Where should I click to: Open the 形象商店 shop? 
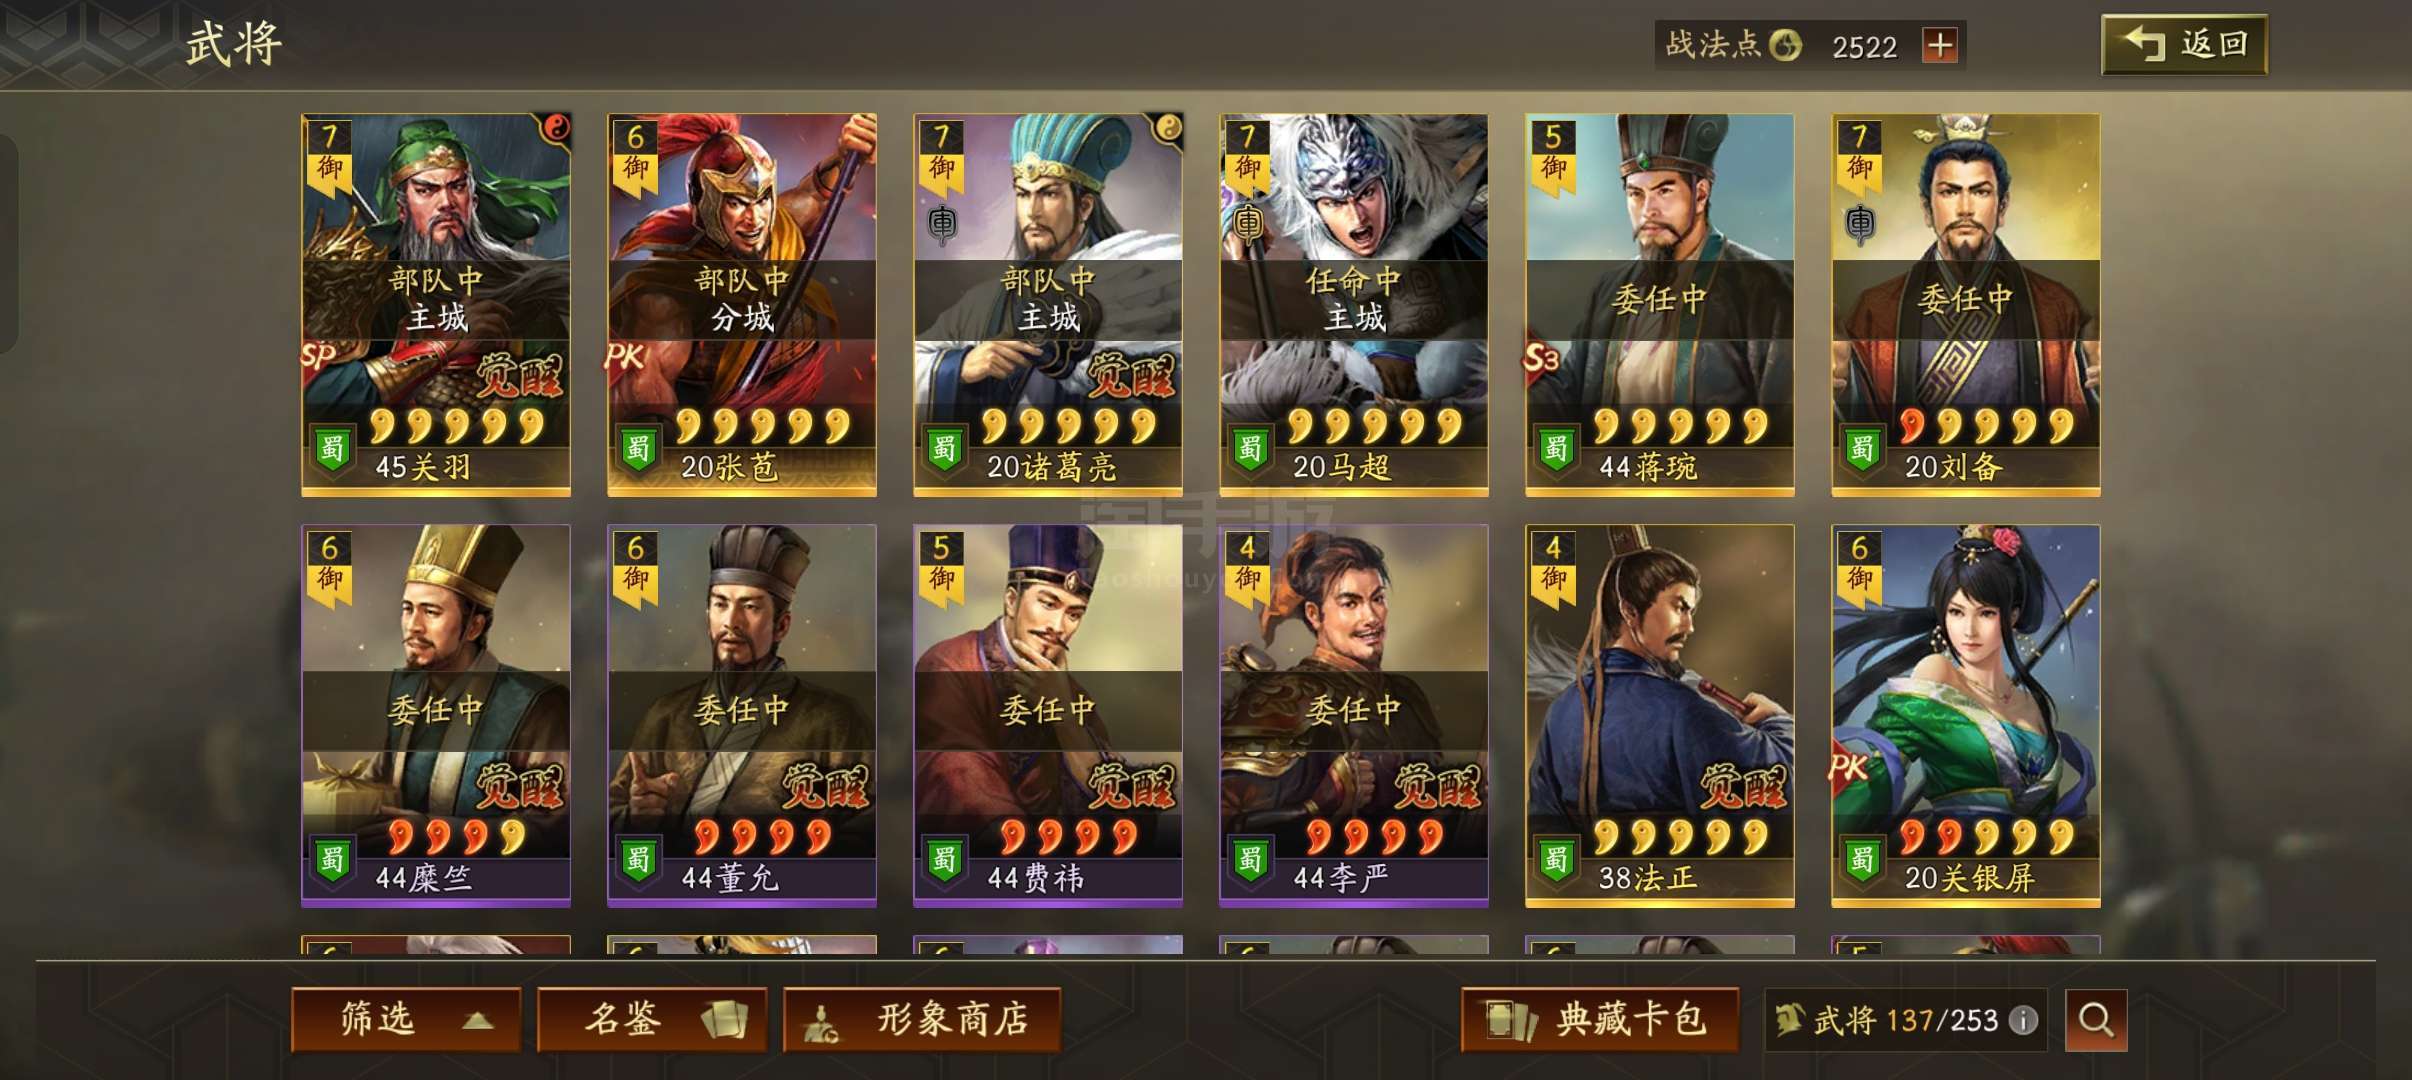click(x=922, y=1019)
